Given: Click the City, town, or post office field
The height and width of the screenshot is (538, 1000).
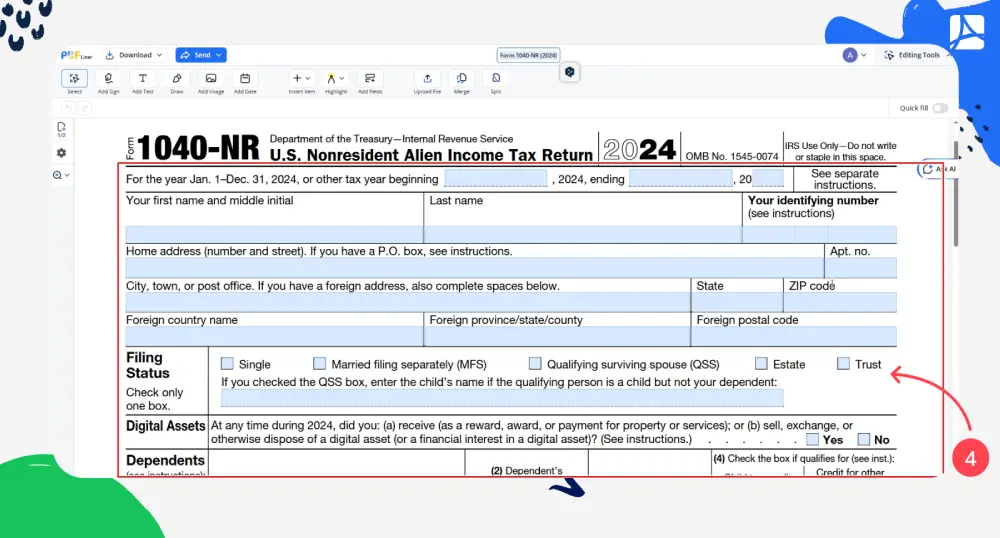Looking at the screenshot, I should click(x=408, y=302).
